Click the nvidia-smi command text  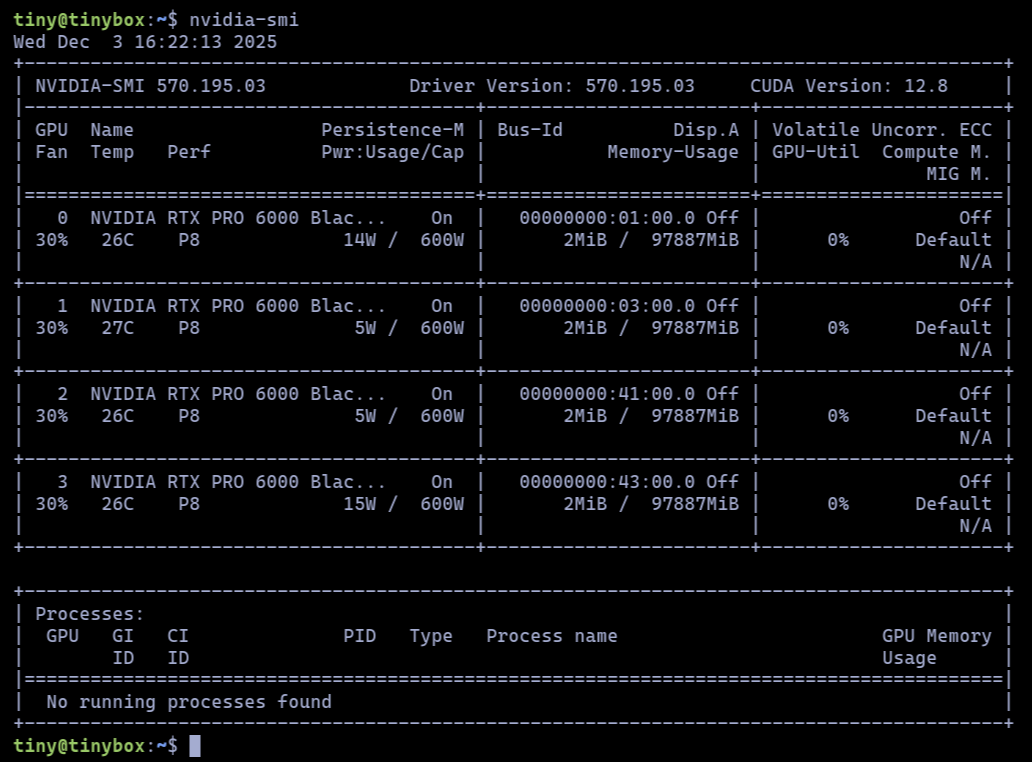coord(244,20)
